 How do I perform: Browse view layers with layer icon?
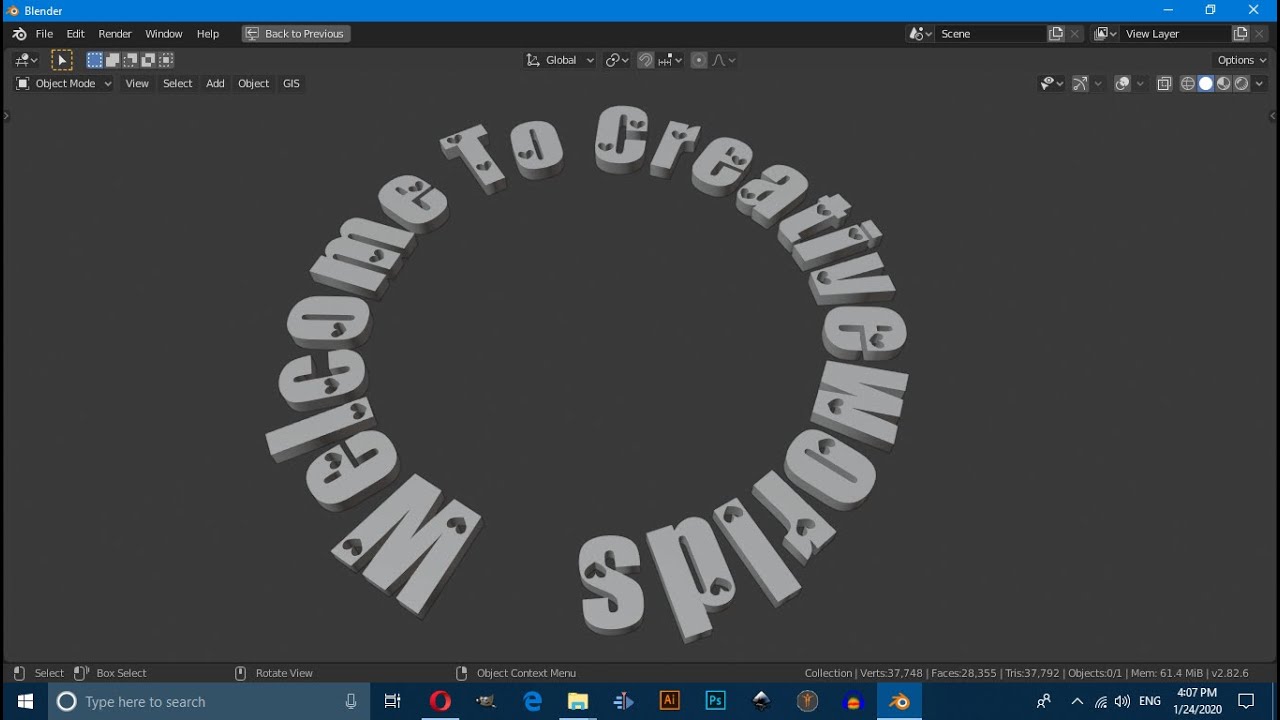(1104, 34)
